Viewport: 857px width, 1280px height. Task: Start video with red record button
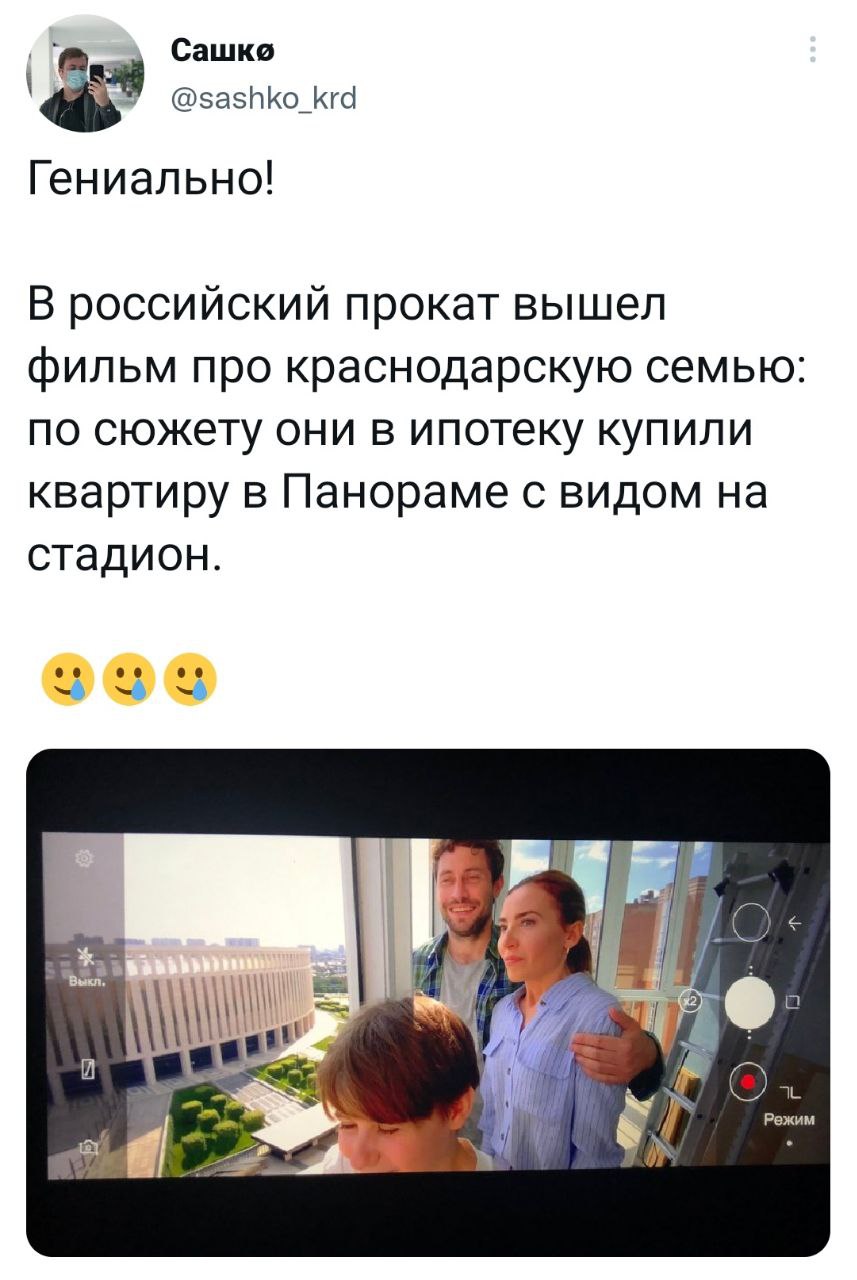[x=746, y=1082]
